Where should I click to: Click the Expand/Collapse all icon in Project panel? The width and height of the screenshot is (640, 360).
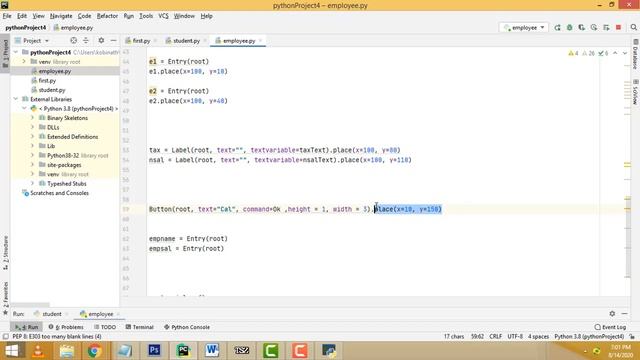tap(86, 40)
